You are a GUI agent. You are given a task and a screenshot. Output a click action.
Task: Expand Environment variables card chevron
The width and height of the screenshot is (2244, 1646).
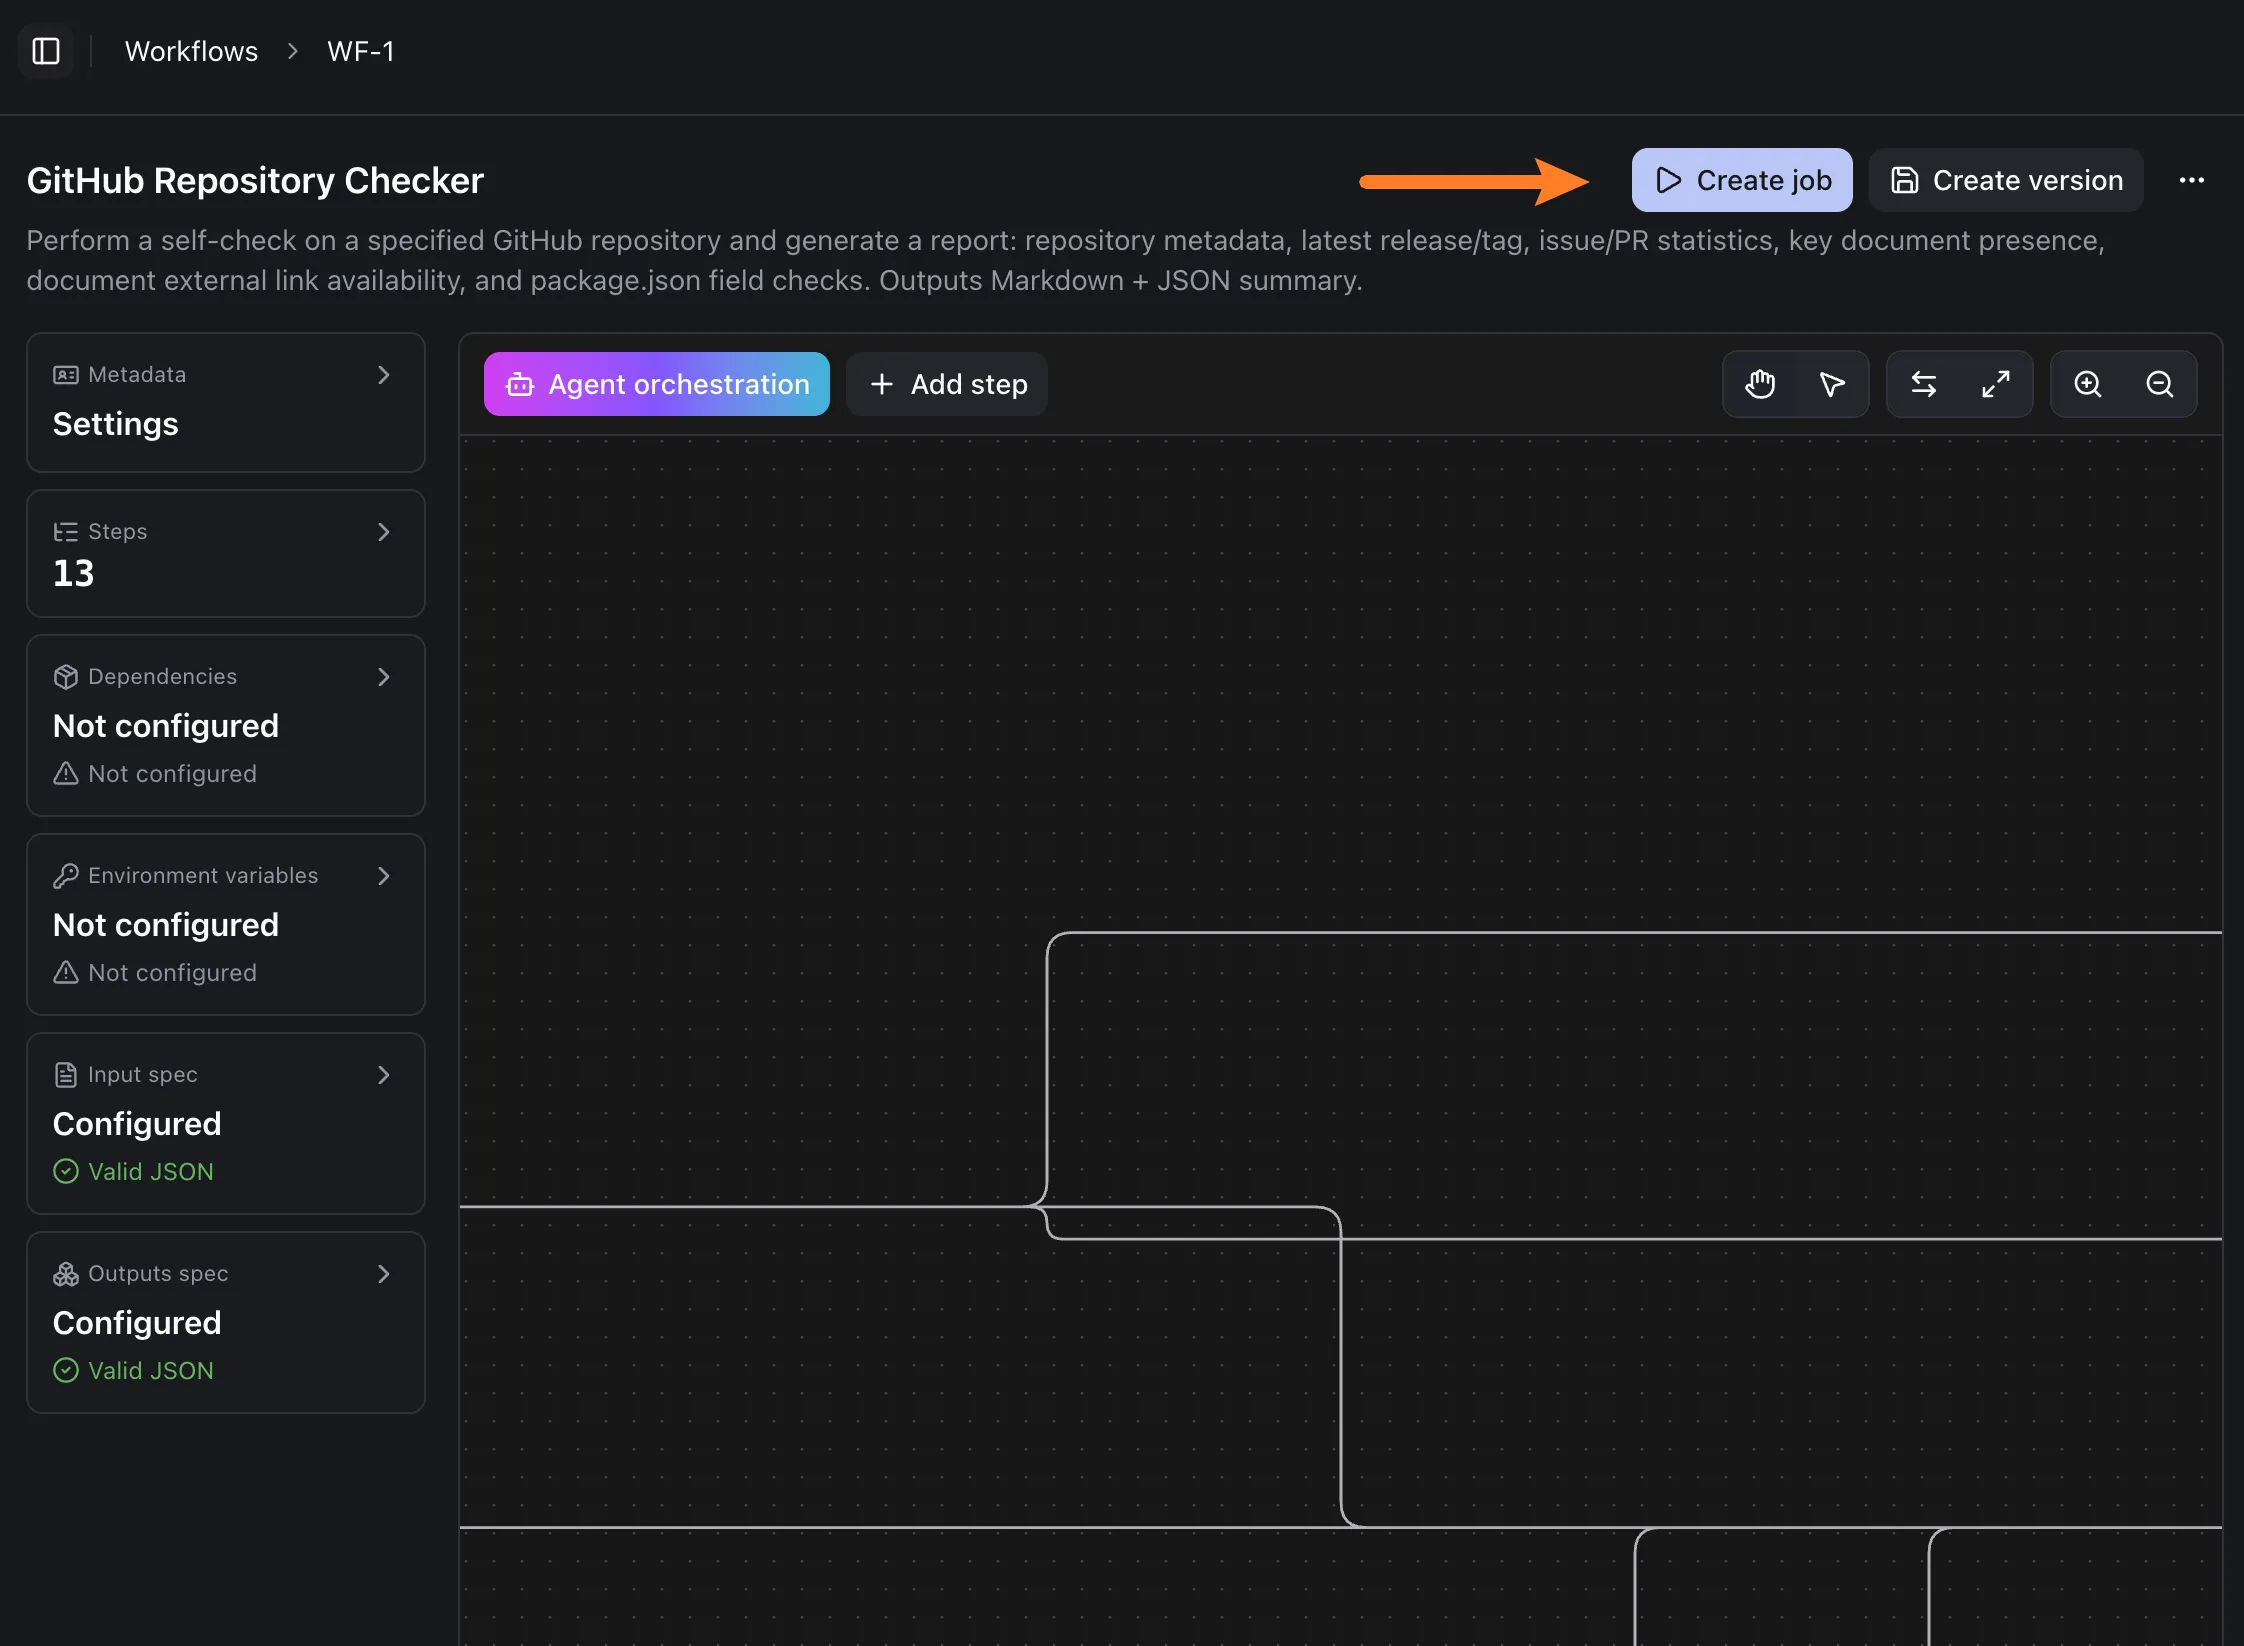click(383, 876)
